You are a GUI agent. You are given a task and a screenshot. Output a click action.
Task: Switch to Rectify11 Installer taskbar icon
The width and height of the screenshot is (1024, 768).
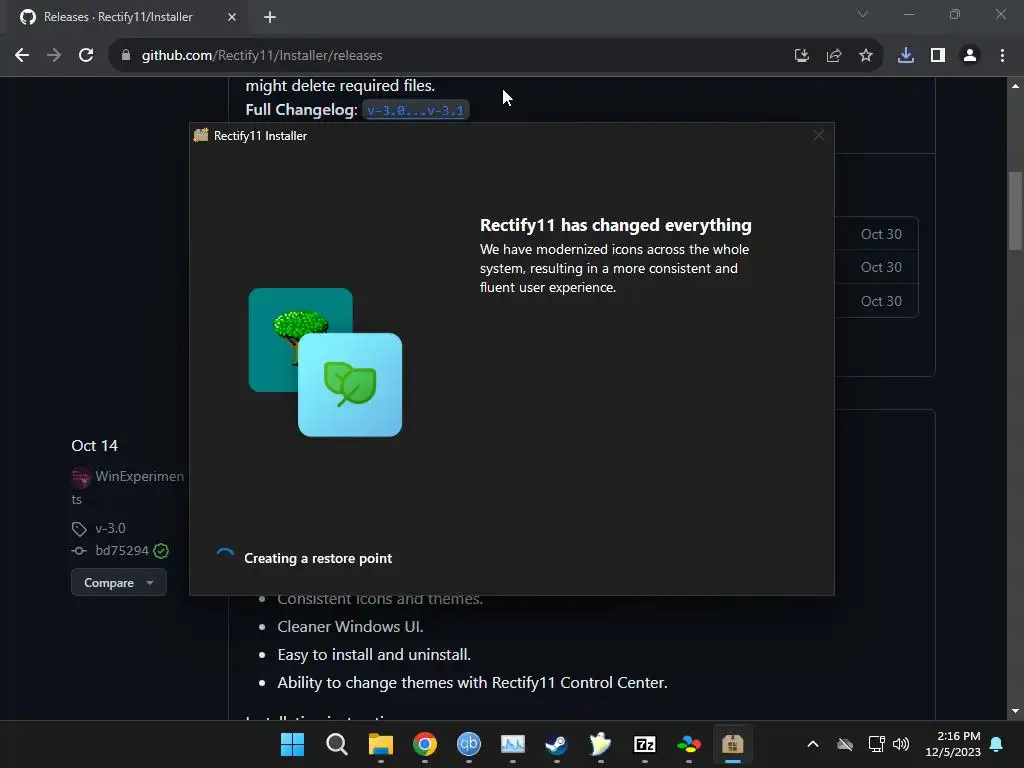click(733, 744)
